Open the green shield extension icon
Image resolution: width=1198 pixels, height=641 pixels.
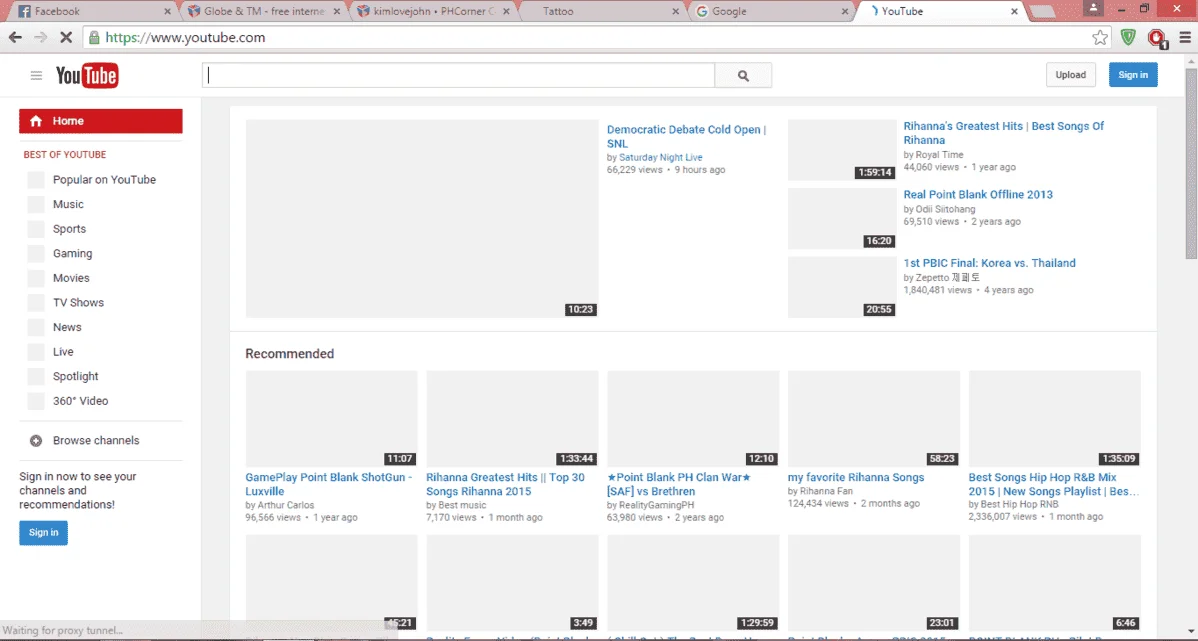click(1128, 37)
